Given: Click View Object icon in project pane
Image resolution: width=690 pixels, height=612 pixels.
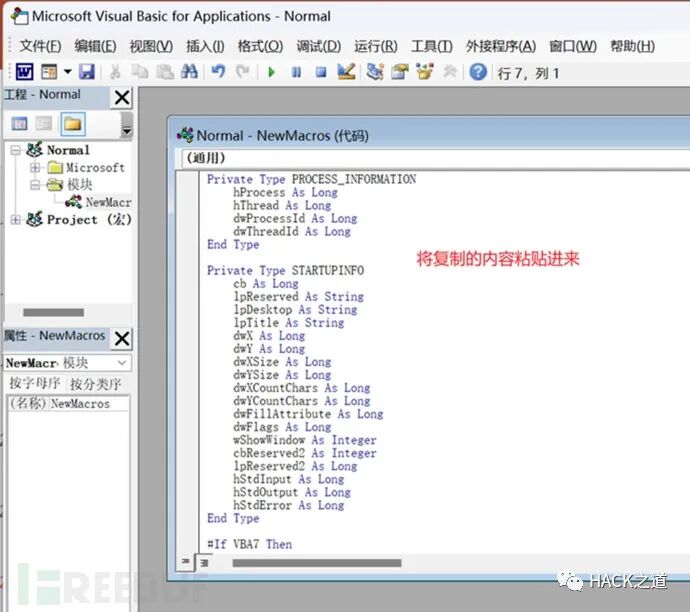Looking at the screenshot, I should [x=44, y=124].
